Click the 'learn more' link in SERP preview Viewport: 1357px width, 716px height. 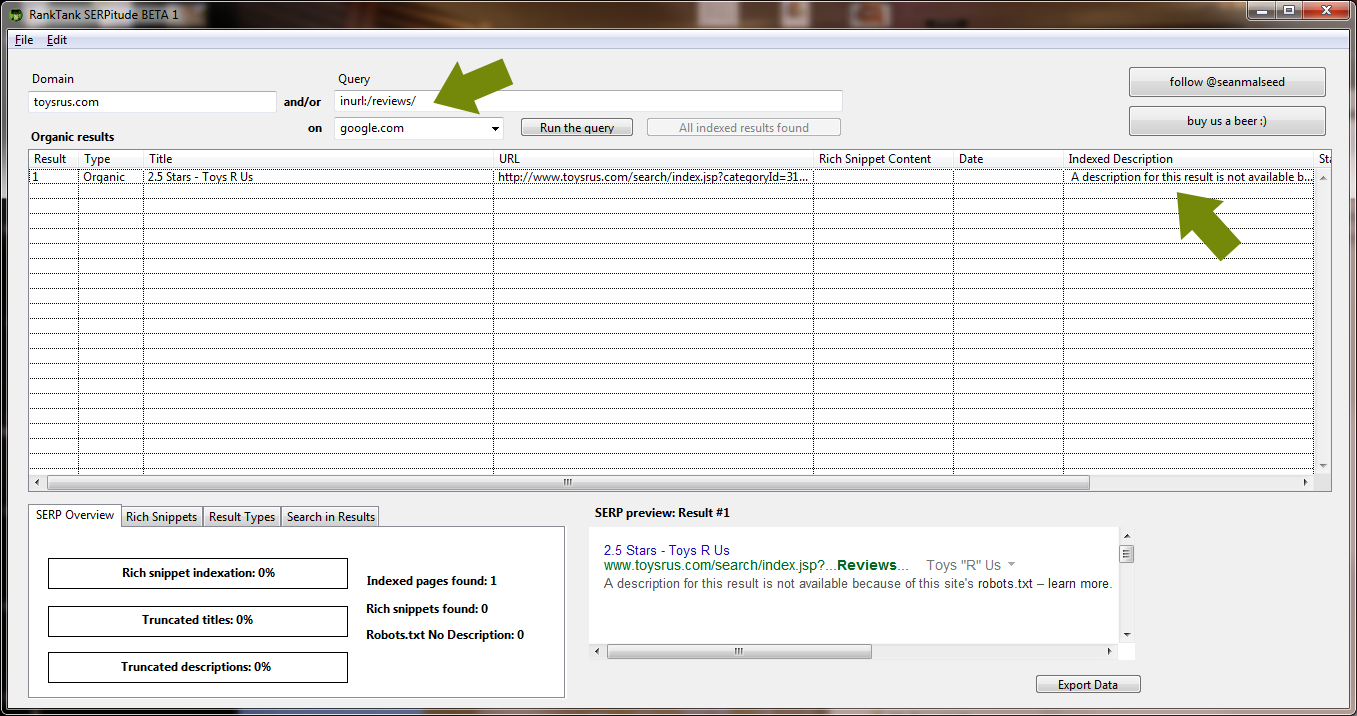point(1080,584)
